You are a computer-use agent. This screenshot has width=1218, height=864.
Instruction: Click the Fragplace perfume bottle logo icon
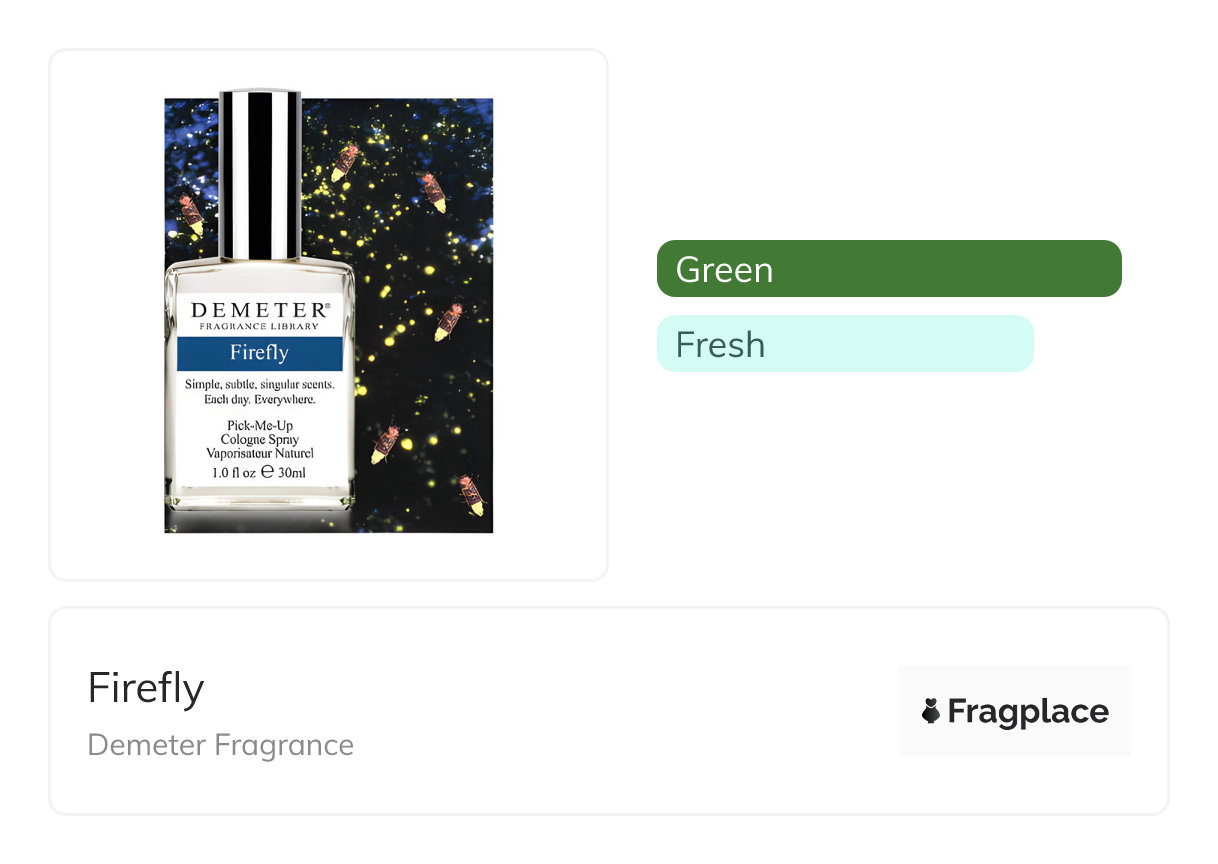[931, 711]
